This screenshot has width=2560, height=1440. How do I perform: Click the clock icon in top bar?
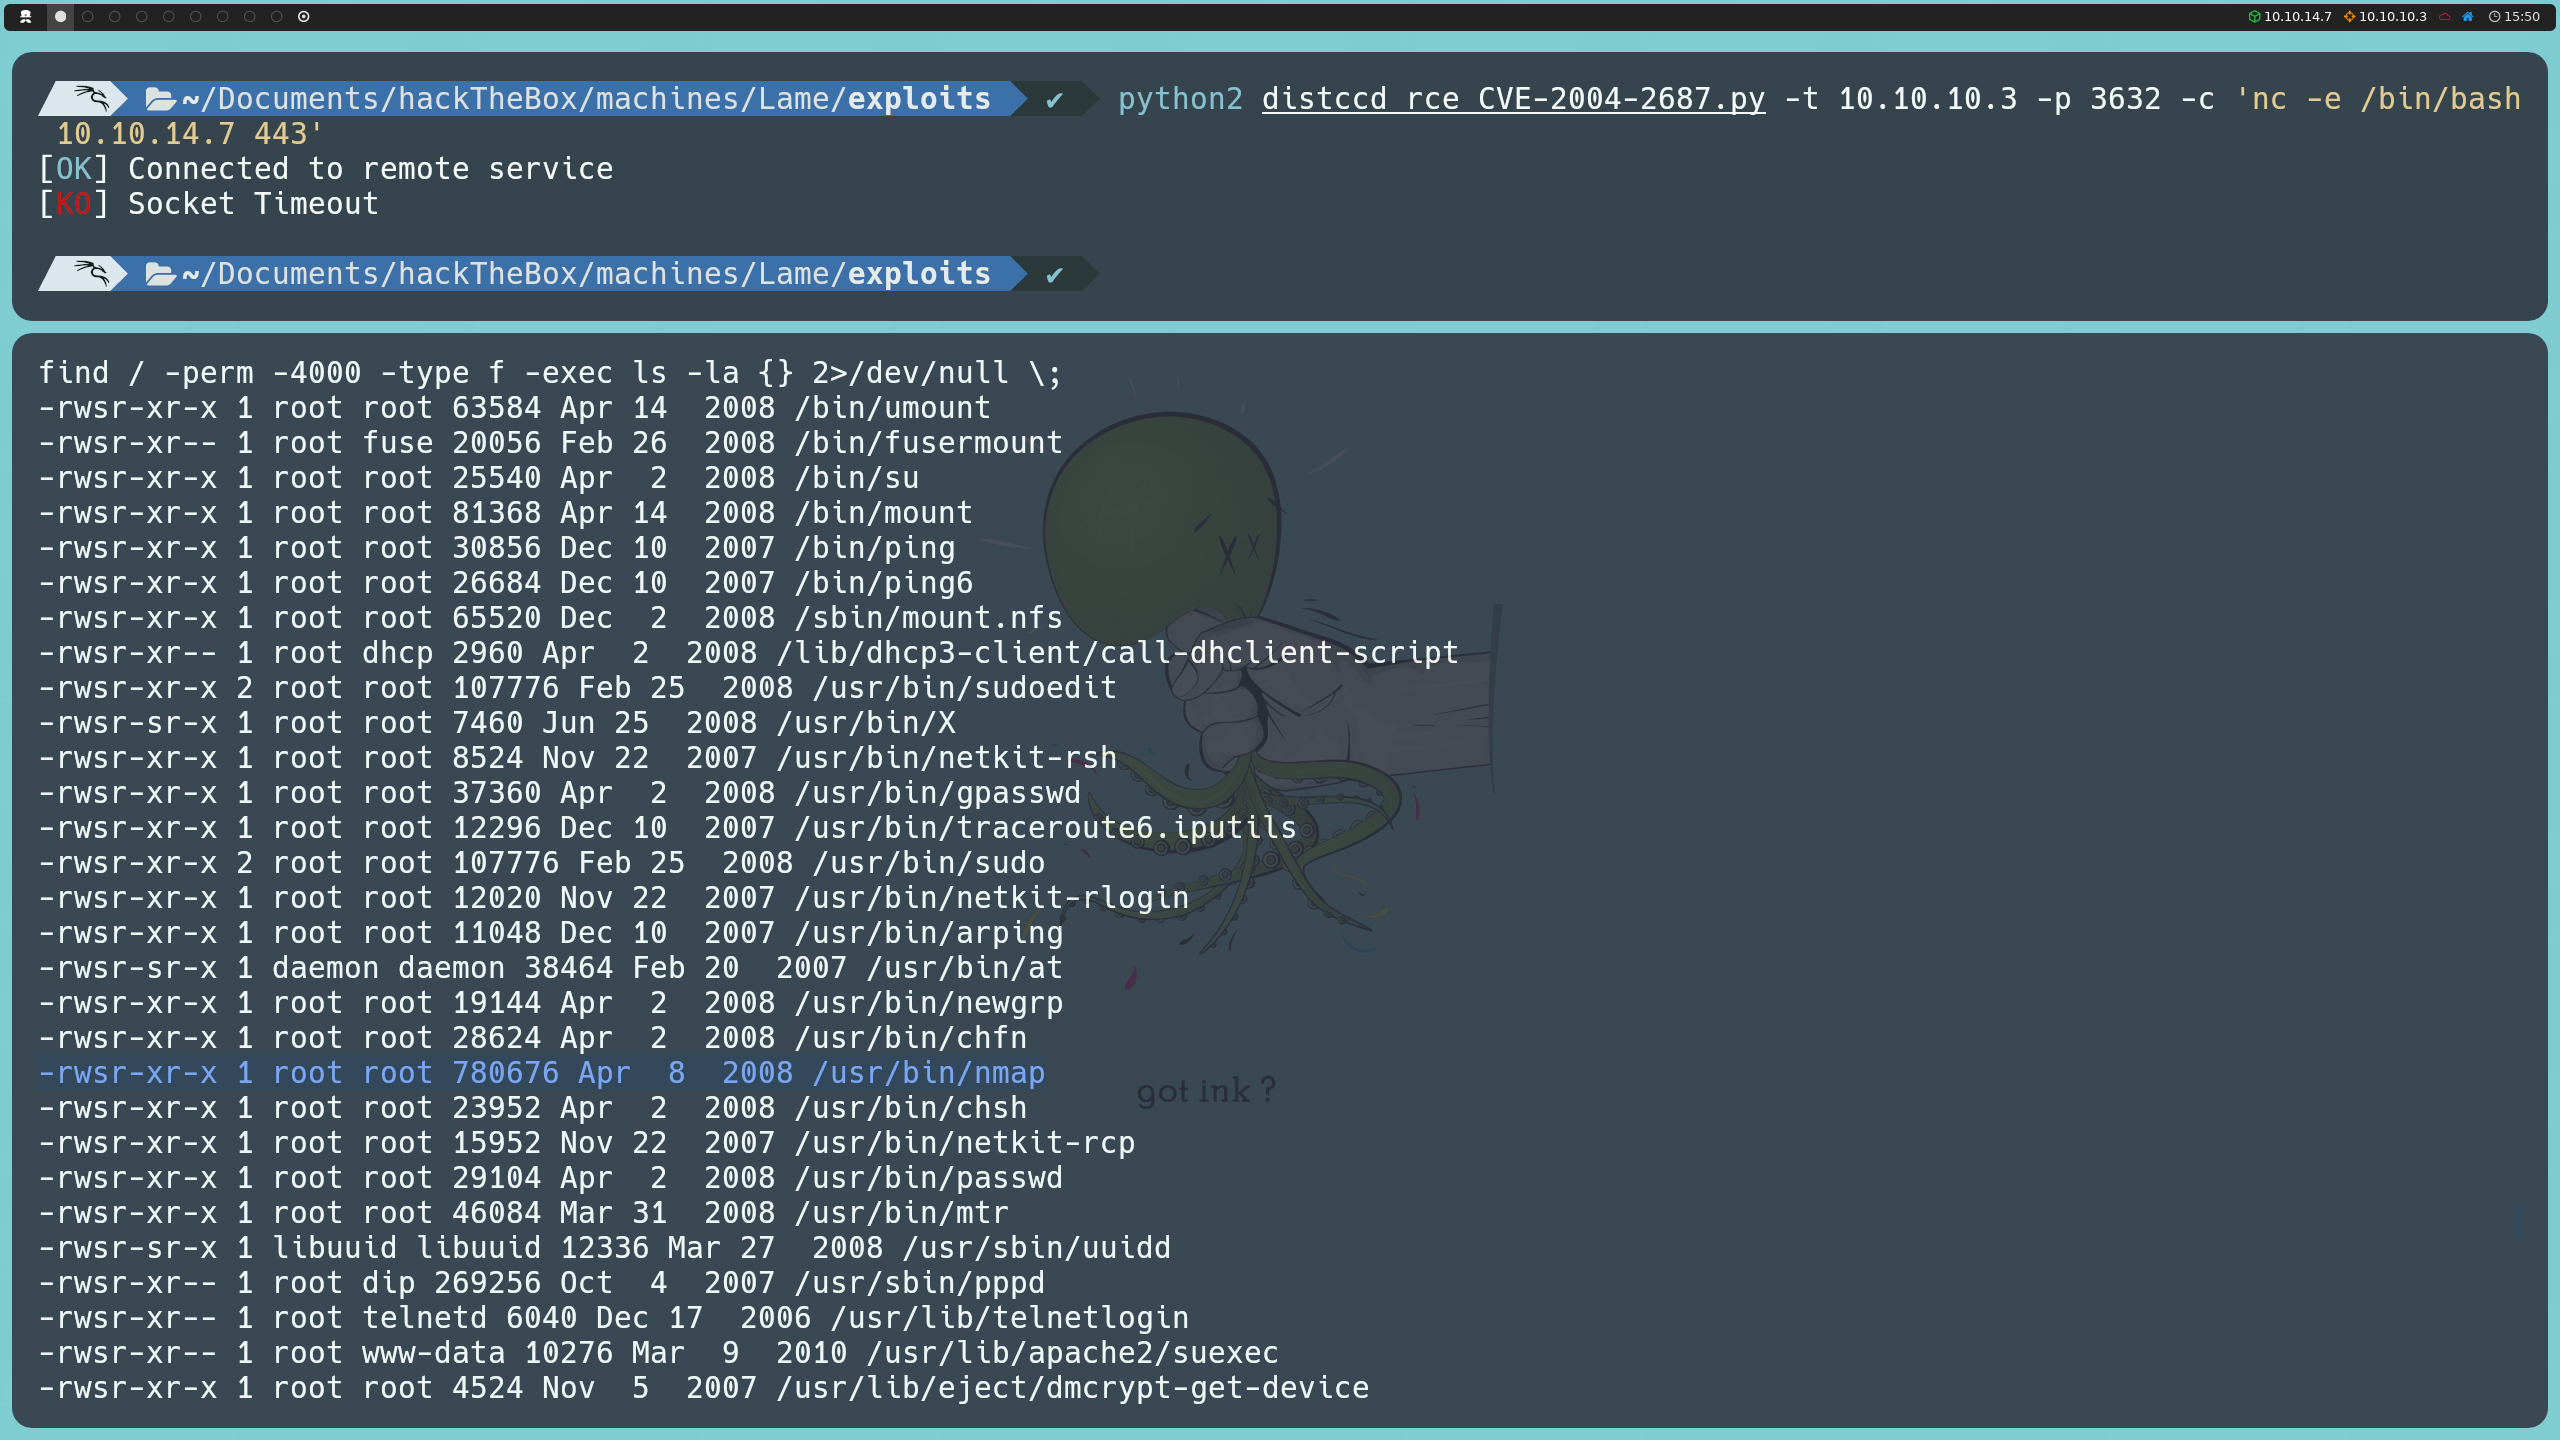[x=2494, y=16]
